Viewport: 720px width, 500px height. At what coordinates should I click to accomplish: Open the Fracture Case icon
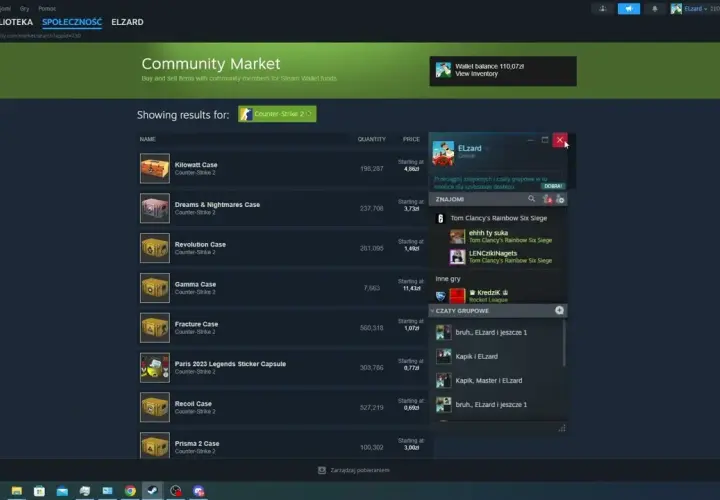click(155, 328)
